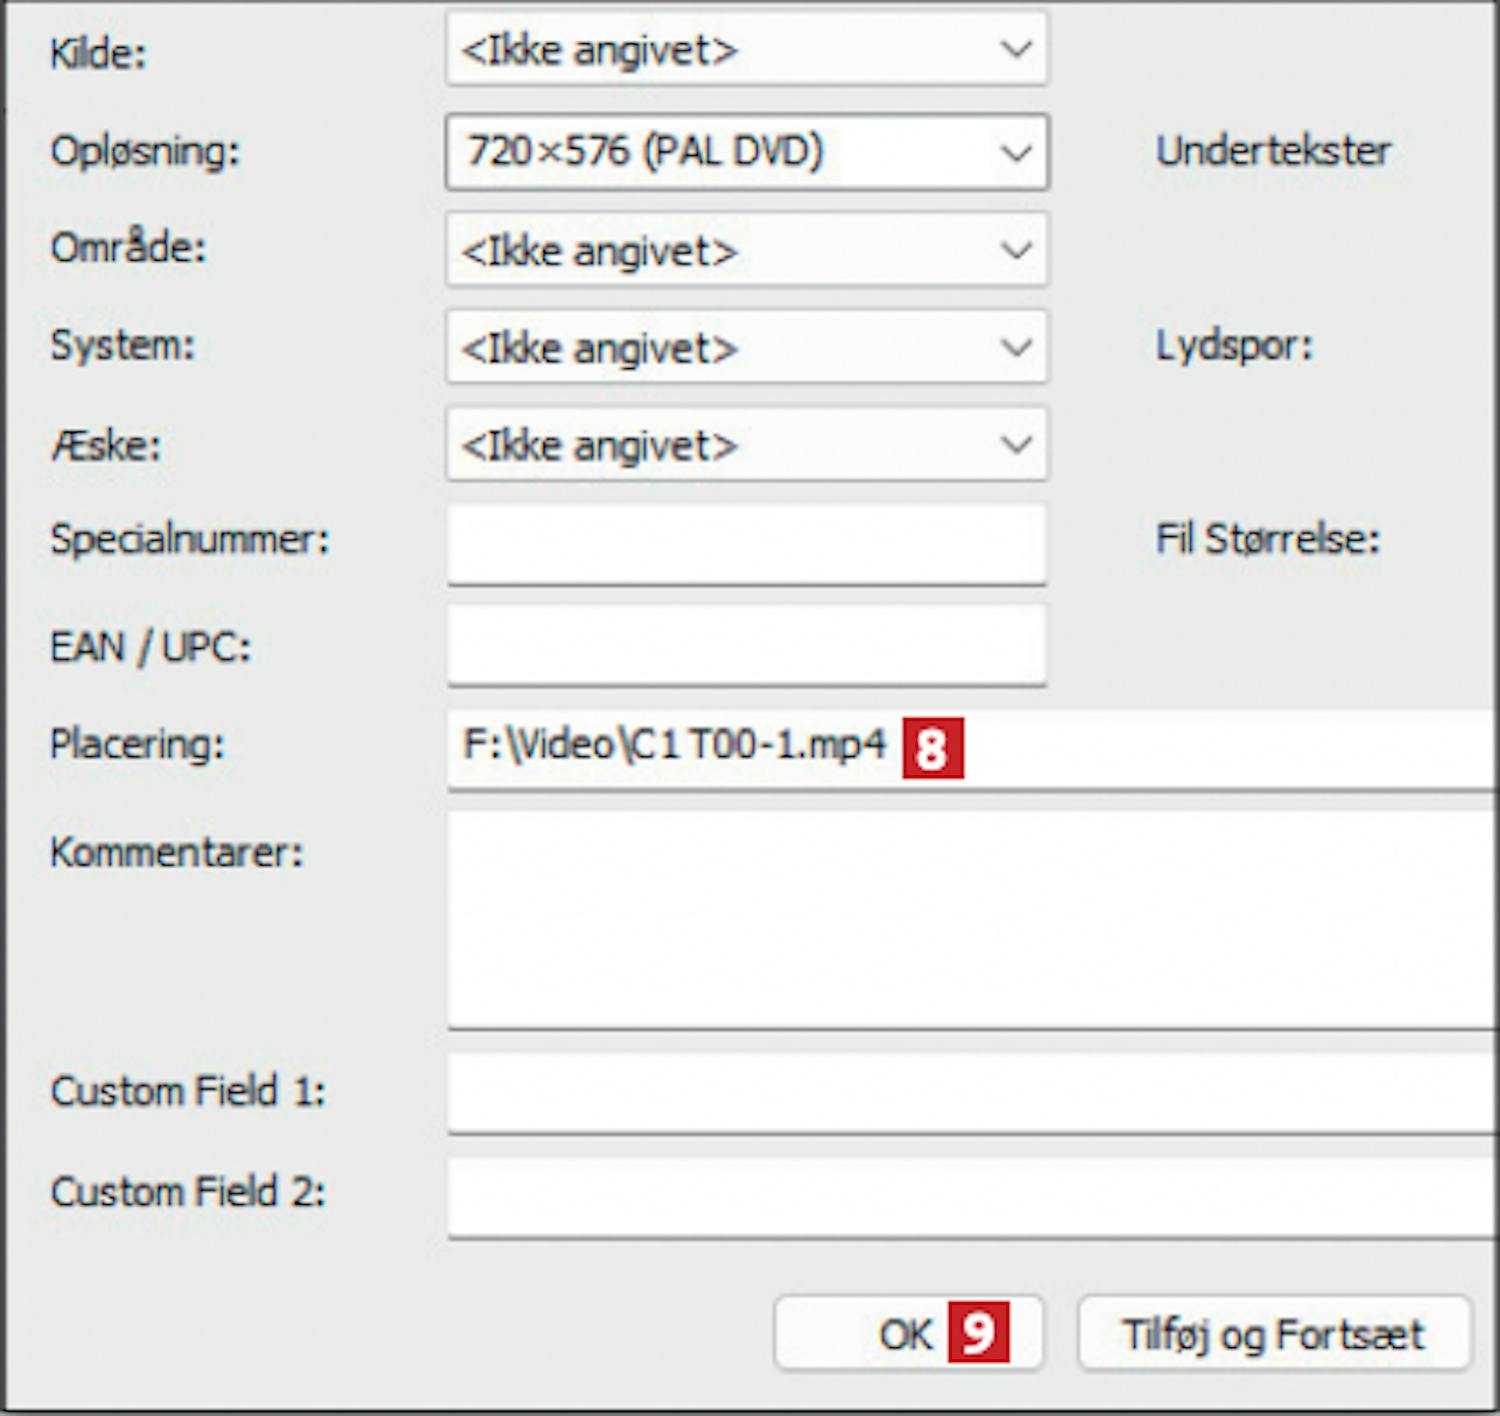Screen dimensions: 1500x1416
Task: Click the Placering file path field
Action: click(1200, 746)
